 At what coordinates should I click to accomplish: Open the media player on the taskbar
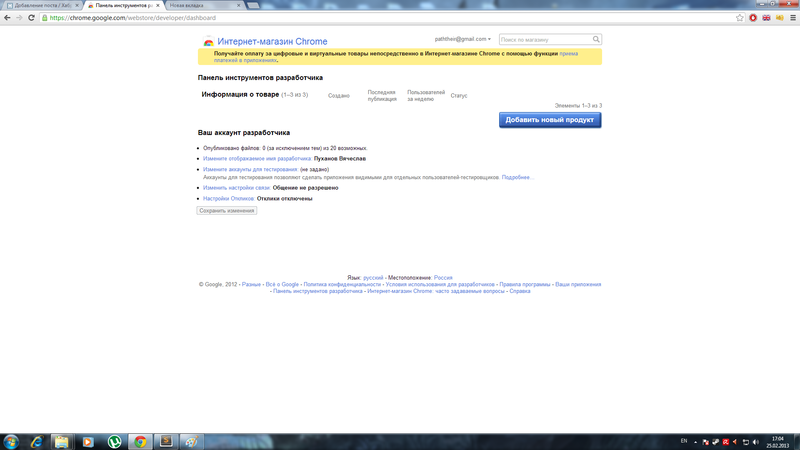coord(88,441)
